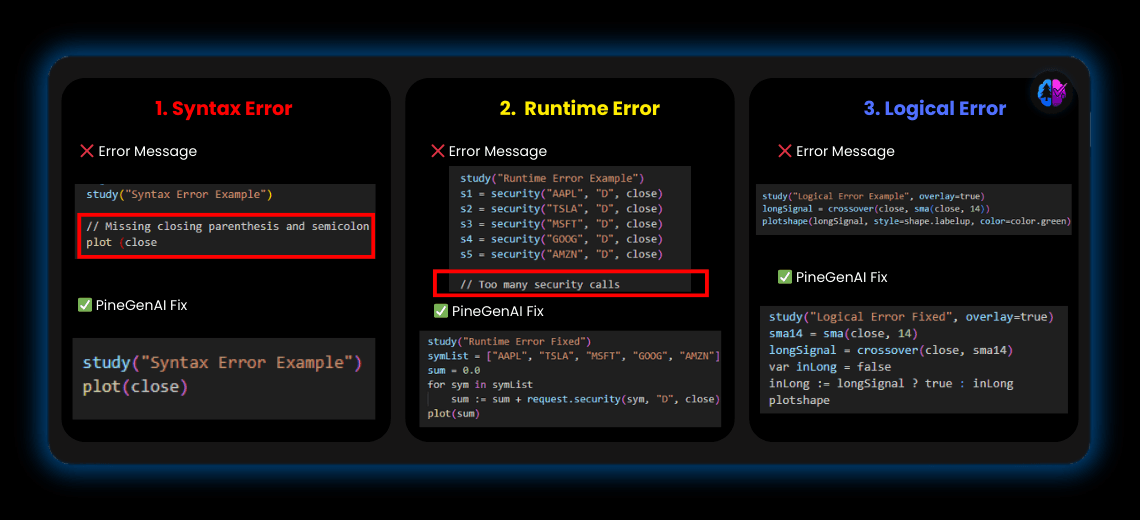Click the 'plot(sum)' code line
Screen dimensions: 1140x520
tap(454, 414)
